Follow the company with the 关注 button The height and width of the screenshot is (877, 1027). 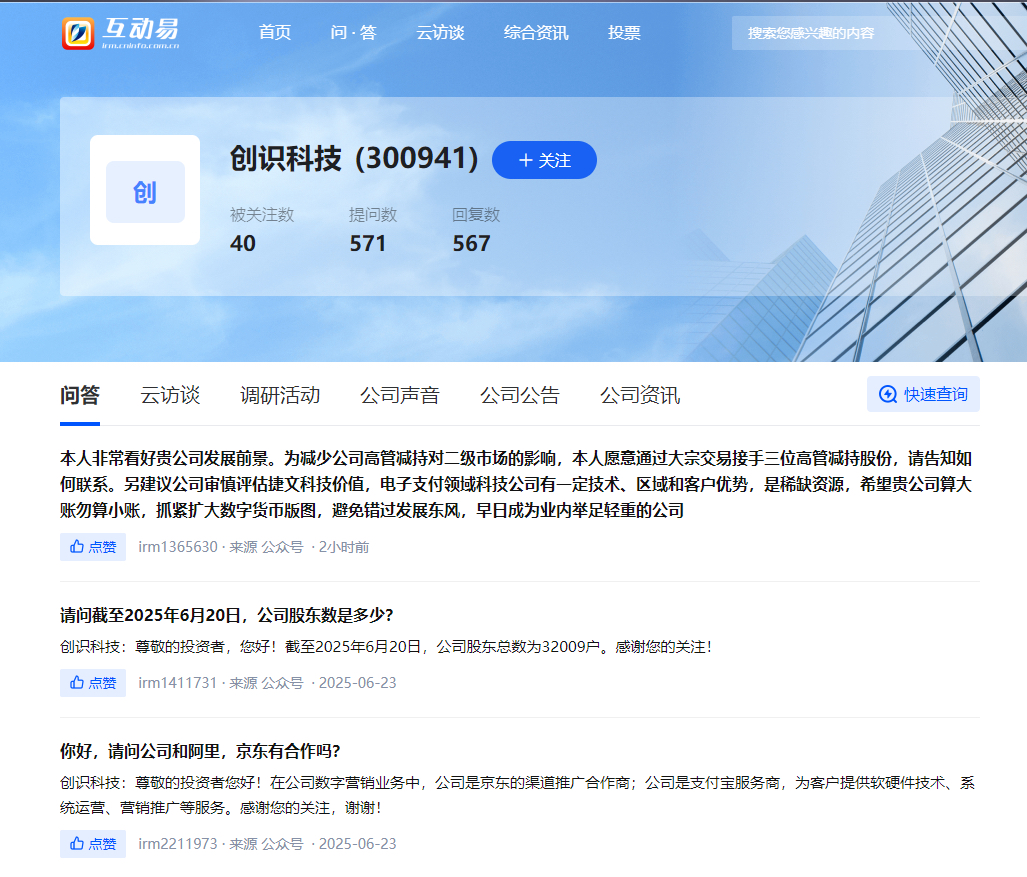544,160
